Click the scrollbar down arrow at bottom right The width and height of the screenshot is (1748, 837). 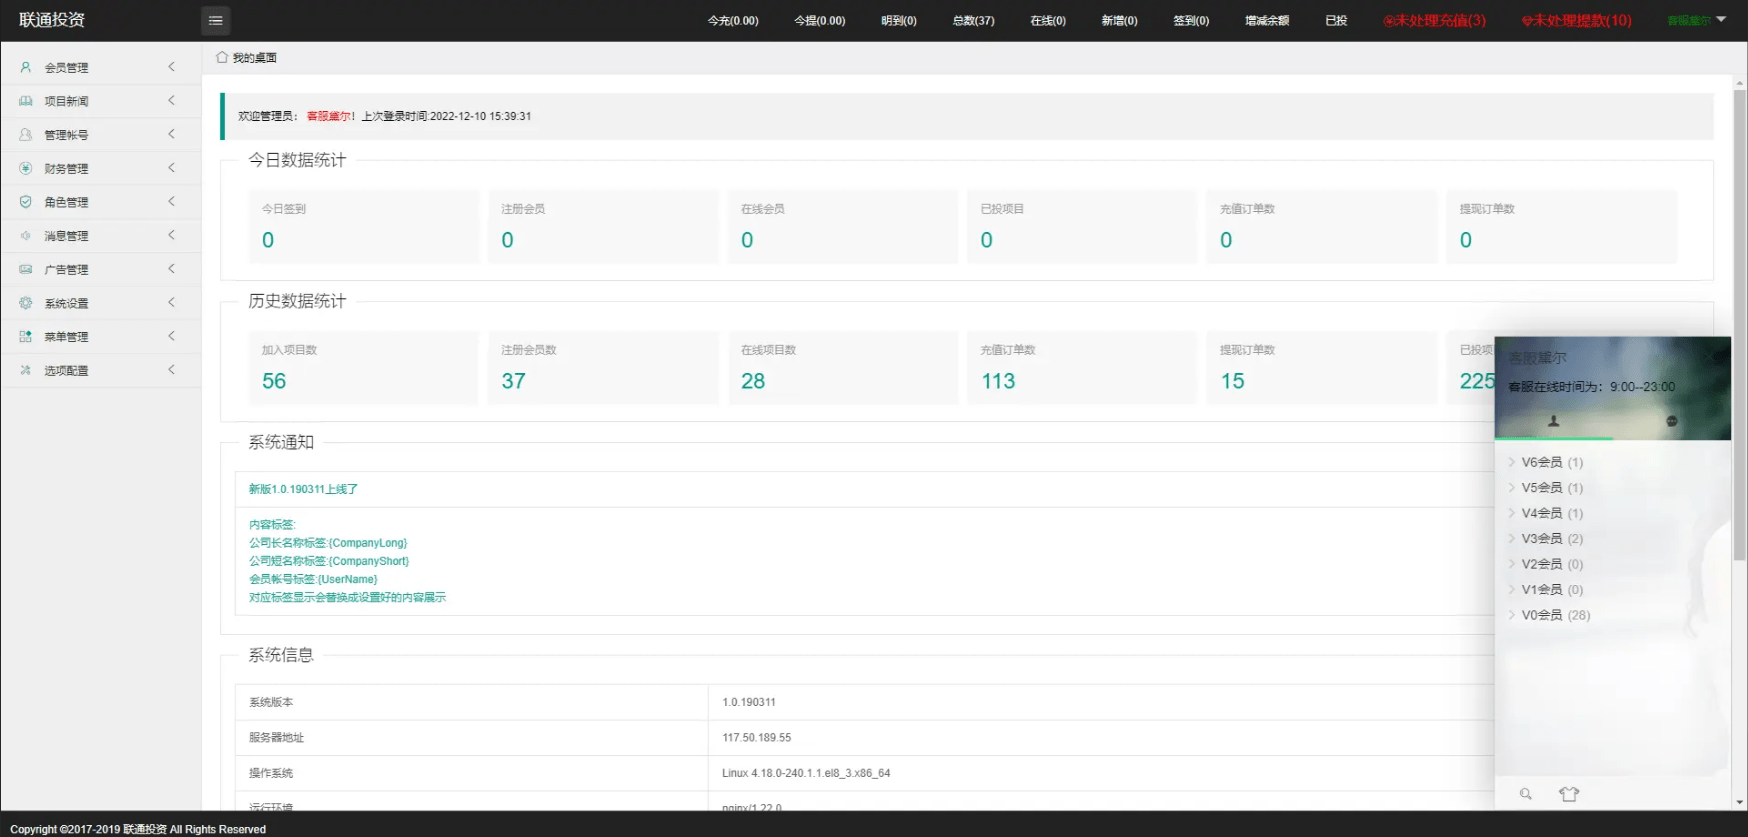(1740, 802)
